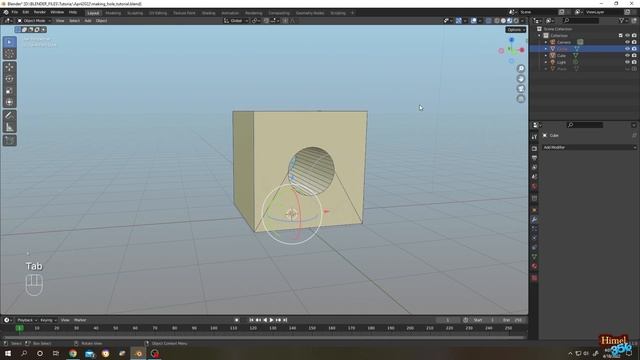The width and height of the screenshot is (640, 360).
Task: Switch to the Modeling workspace tab
Action: click(113, 13)
